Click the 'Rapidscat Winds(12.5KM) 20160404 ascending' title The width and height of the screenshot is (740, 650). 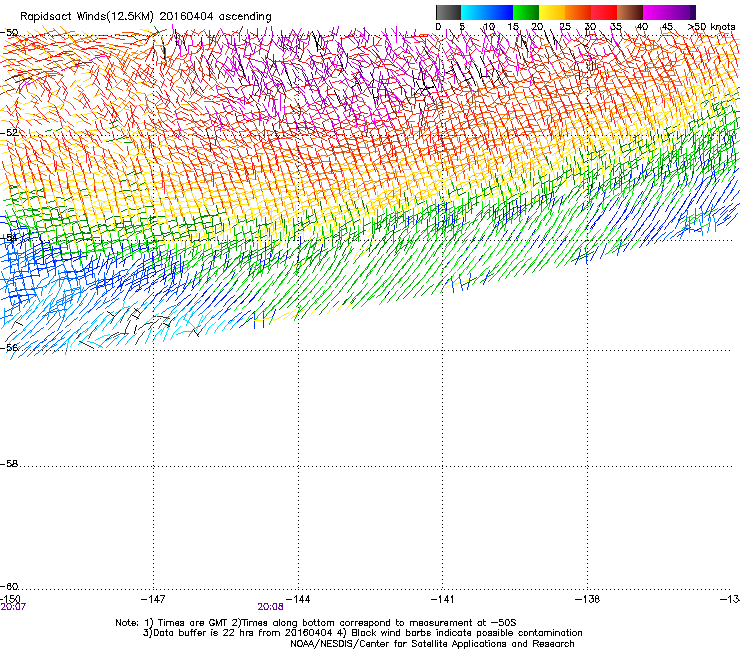click(x=146, y=16)
